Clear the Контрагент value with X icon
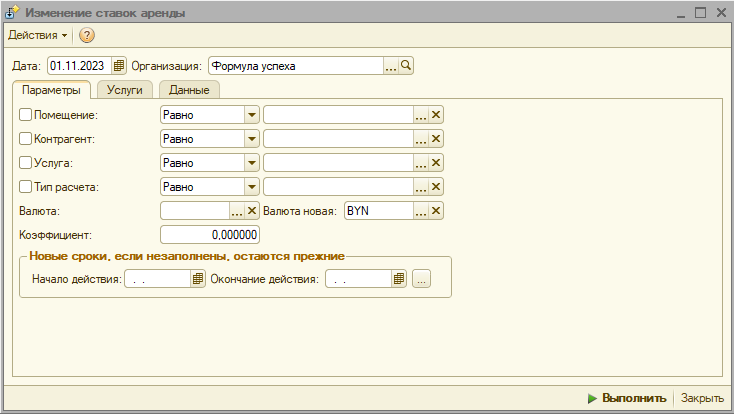Viewport: 734px width, 415px height. point(436,139)
